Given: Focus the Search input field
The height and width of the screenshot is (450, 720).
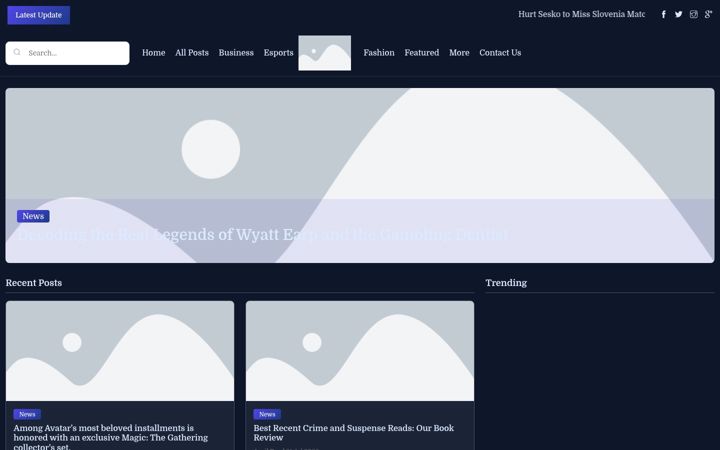Looking at the screenshot, I should [68, 53].
